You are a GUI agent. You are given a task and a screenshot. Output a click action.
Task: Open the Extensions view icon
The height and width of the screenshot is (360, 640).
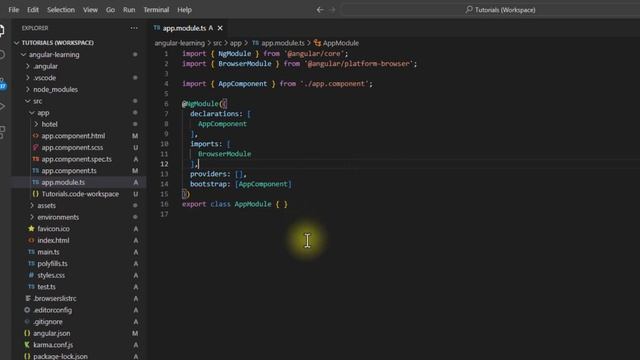pos(2,132)
